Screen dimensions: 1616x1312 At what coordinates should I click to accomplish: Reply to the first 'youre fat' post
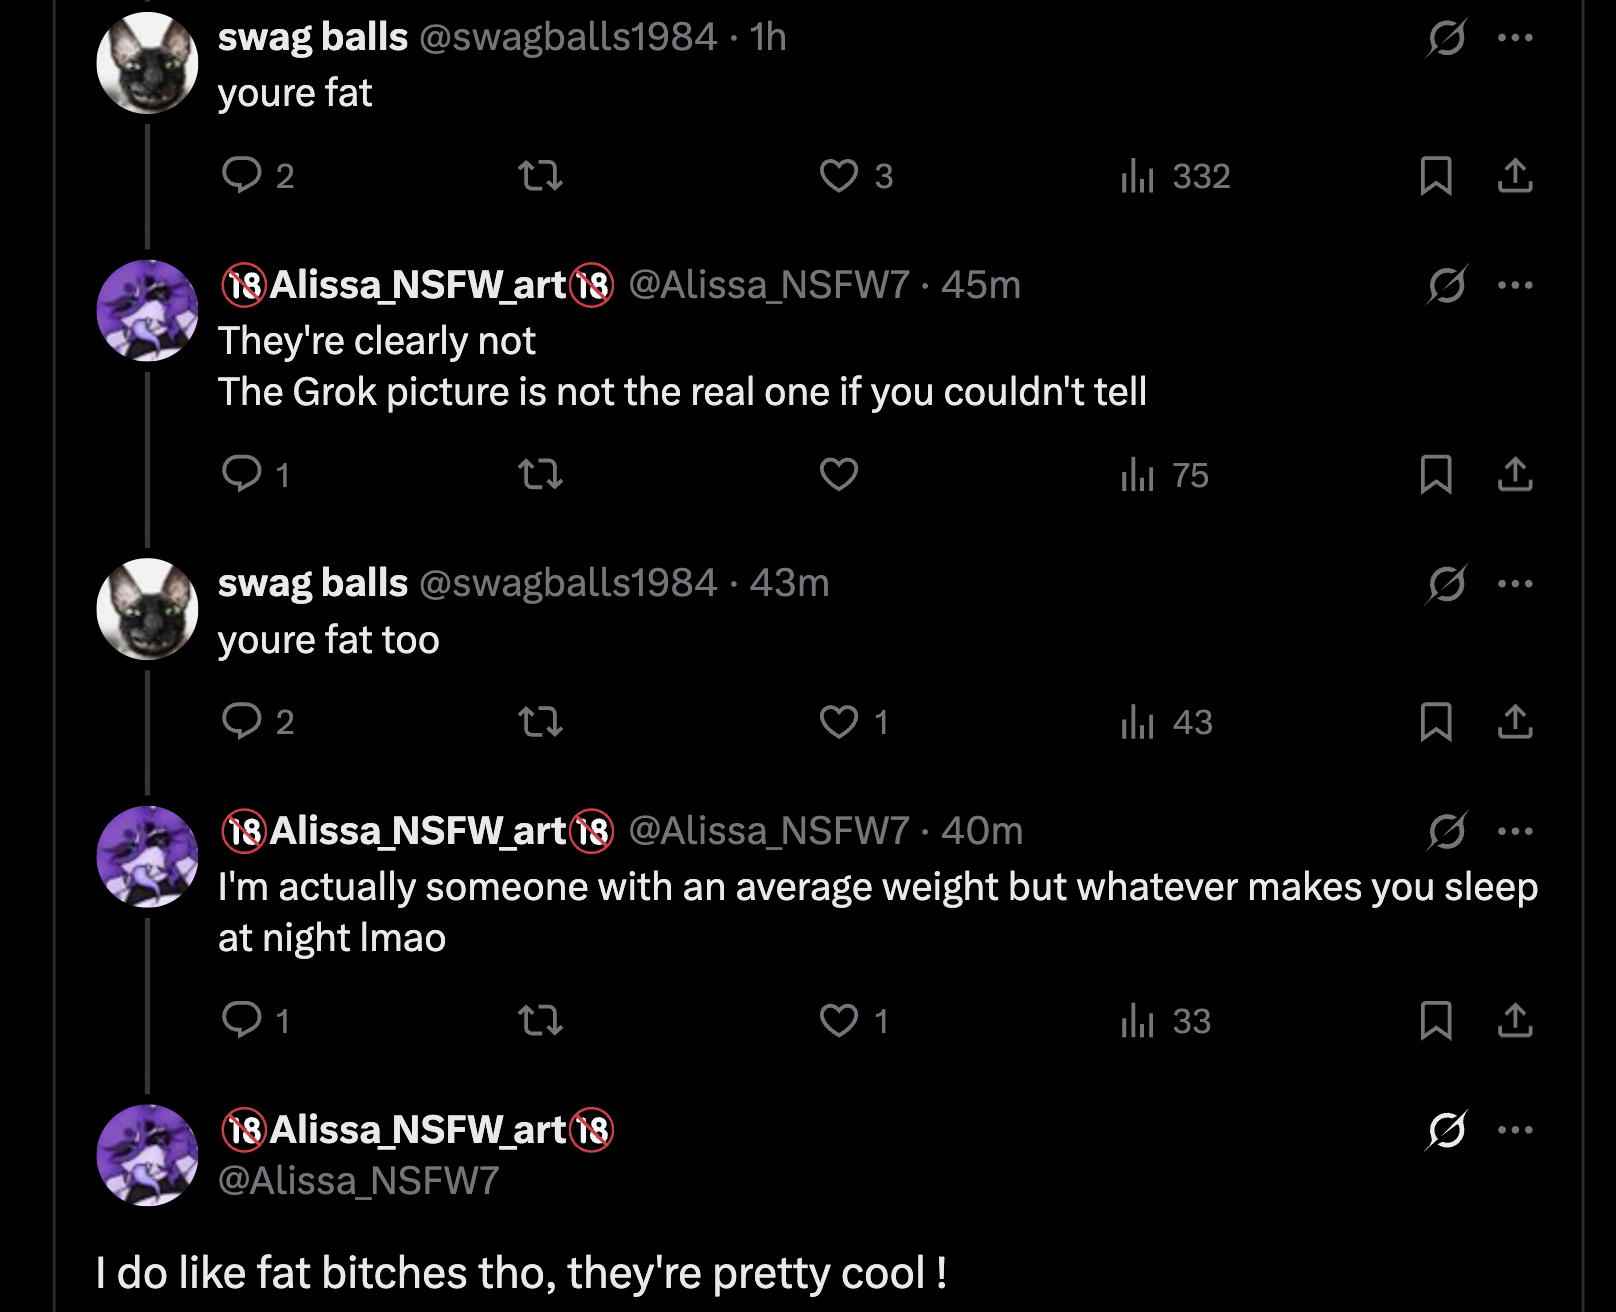point(241,175)
